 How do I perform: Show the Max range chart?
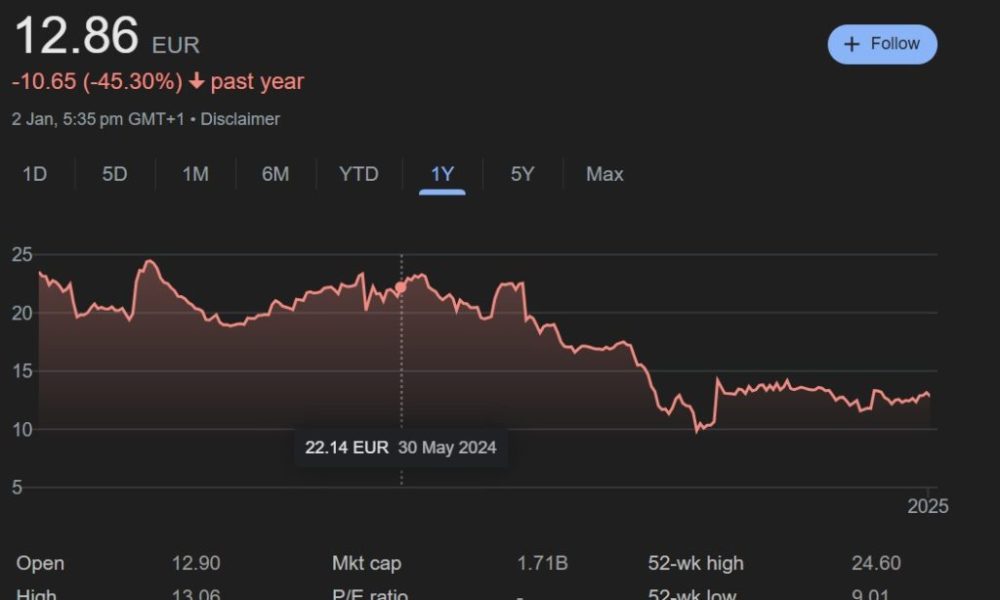coord(605,174)
